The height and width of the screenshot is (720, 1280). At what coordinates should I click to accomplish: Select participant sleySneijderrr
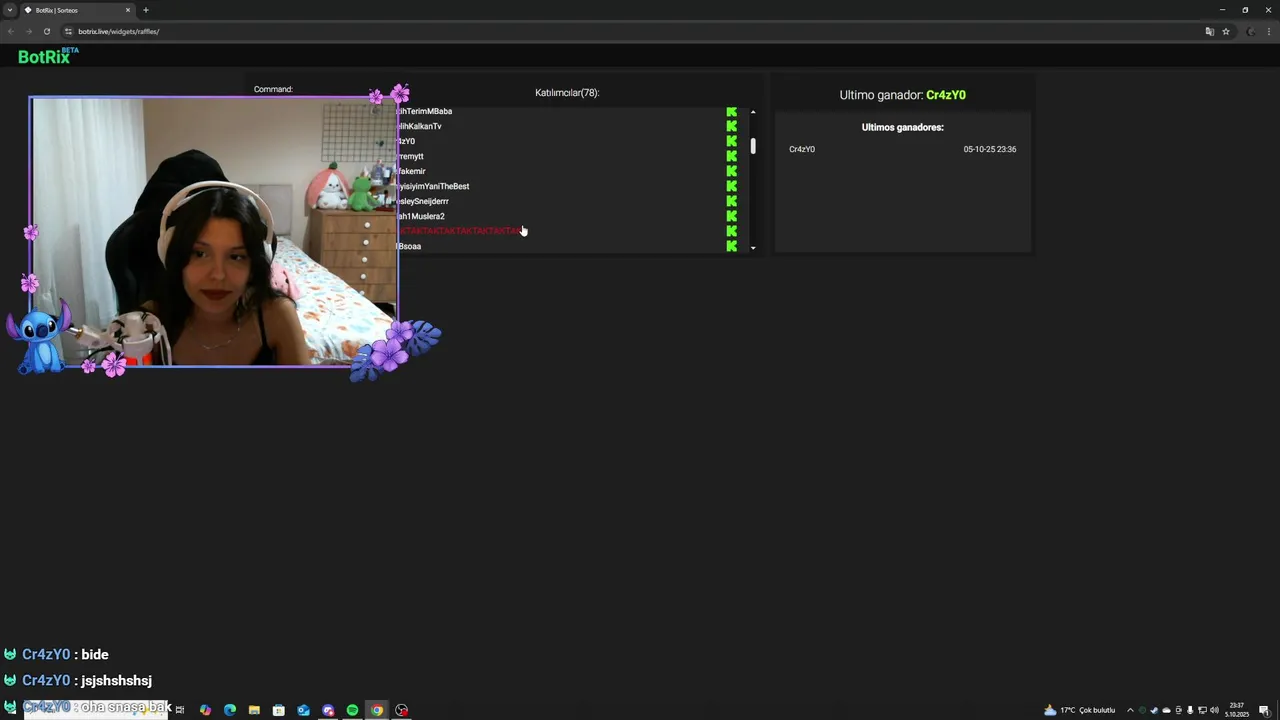(x=424, y=201)
